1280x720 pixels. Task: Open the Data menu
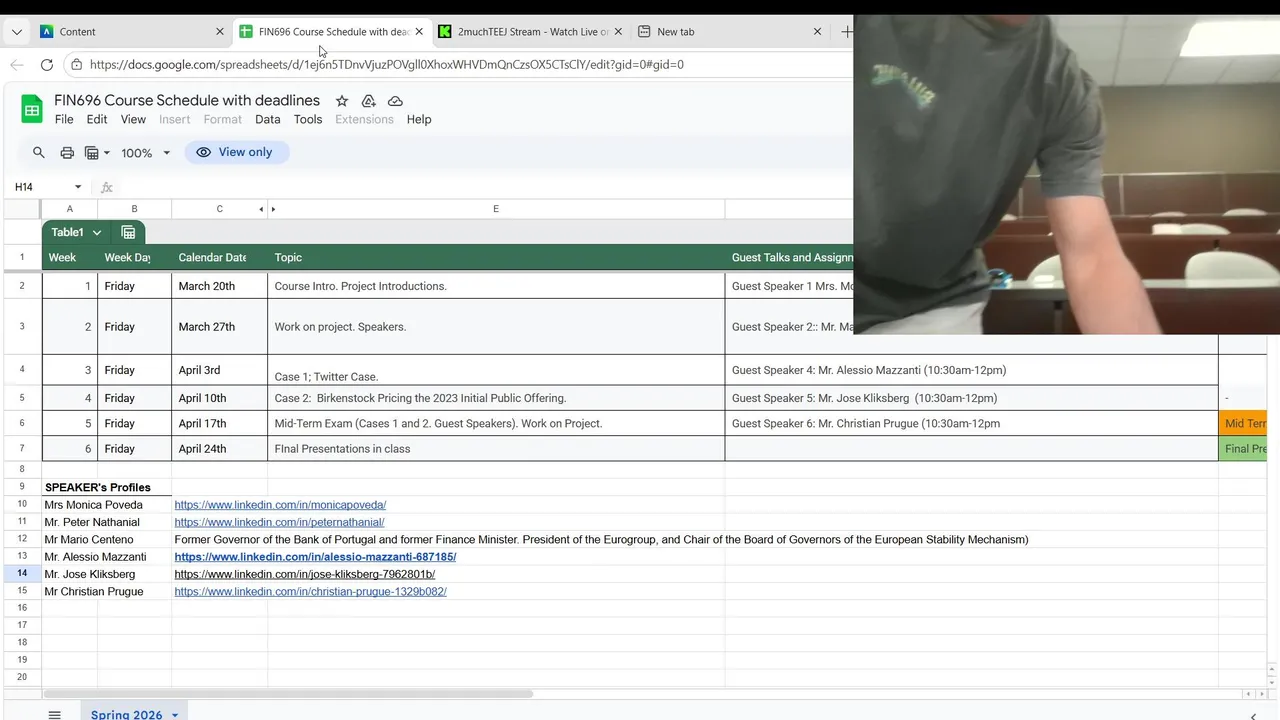[268, 119]
